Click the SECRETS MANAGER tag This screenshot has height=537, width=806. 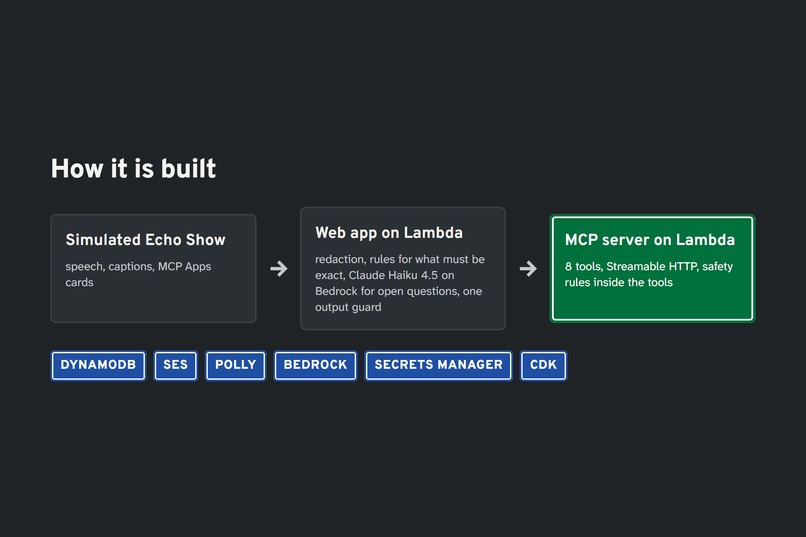tap(438, 365)
